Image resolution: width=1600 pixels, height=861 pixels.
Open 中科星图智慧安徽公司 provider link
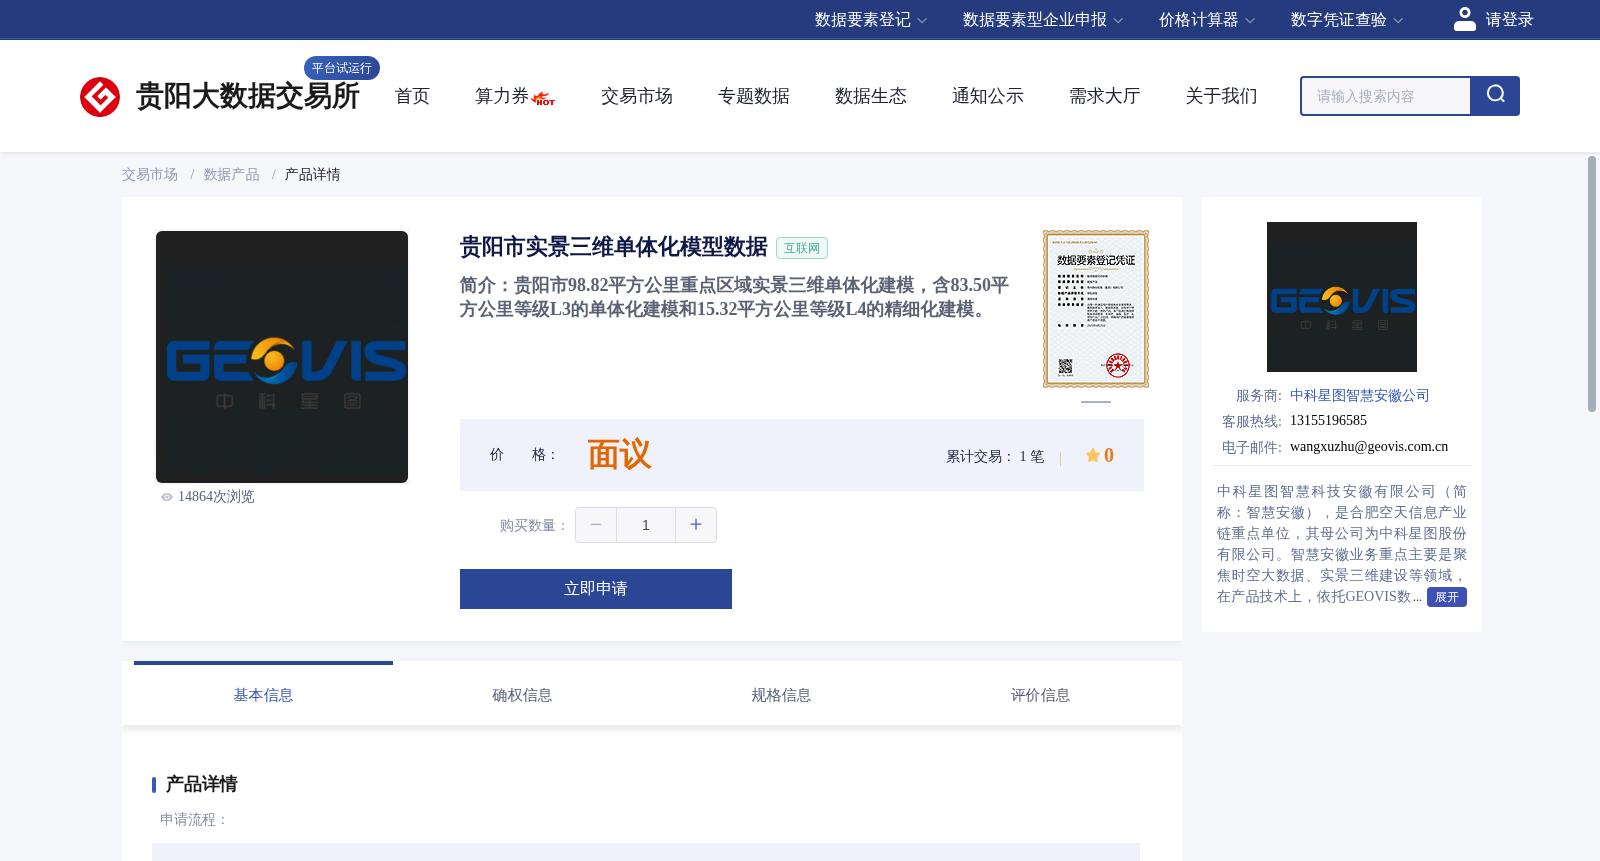[1360, 396]
